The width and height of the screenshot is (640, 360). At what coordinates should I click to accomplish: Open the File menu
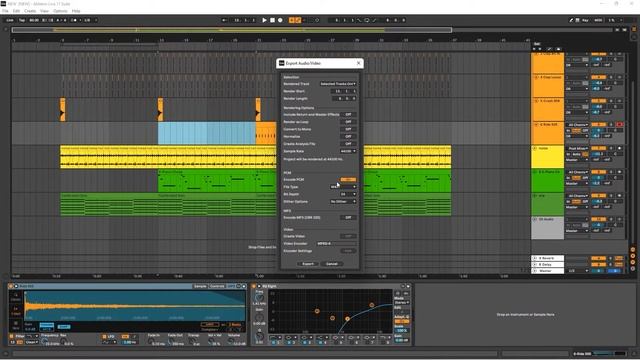[x=5, y=11]
